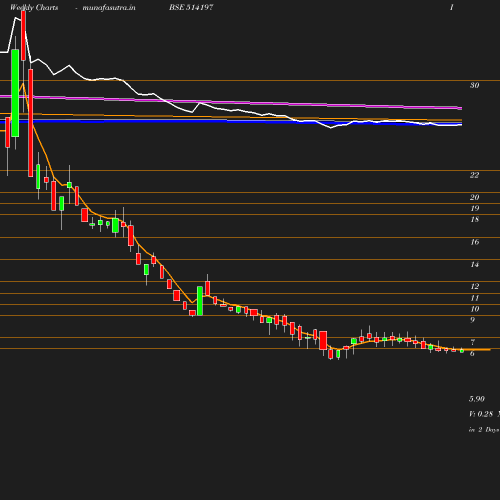
Task: Click the 'V: 0.28' volume reading
Action: pyautogui.click(x=481, y=414)
